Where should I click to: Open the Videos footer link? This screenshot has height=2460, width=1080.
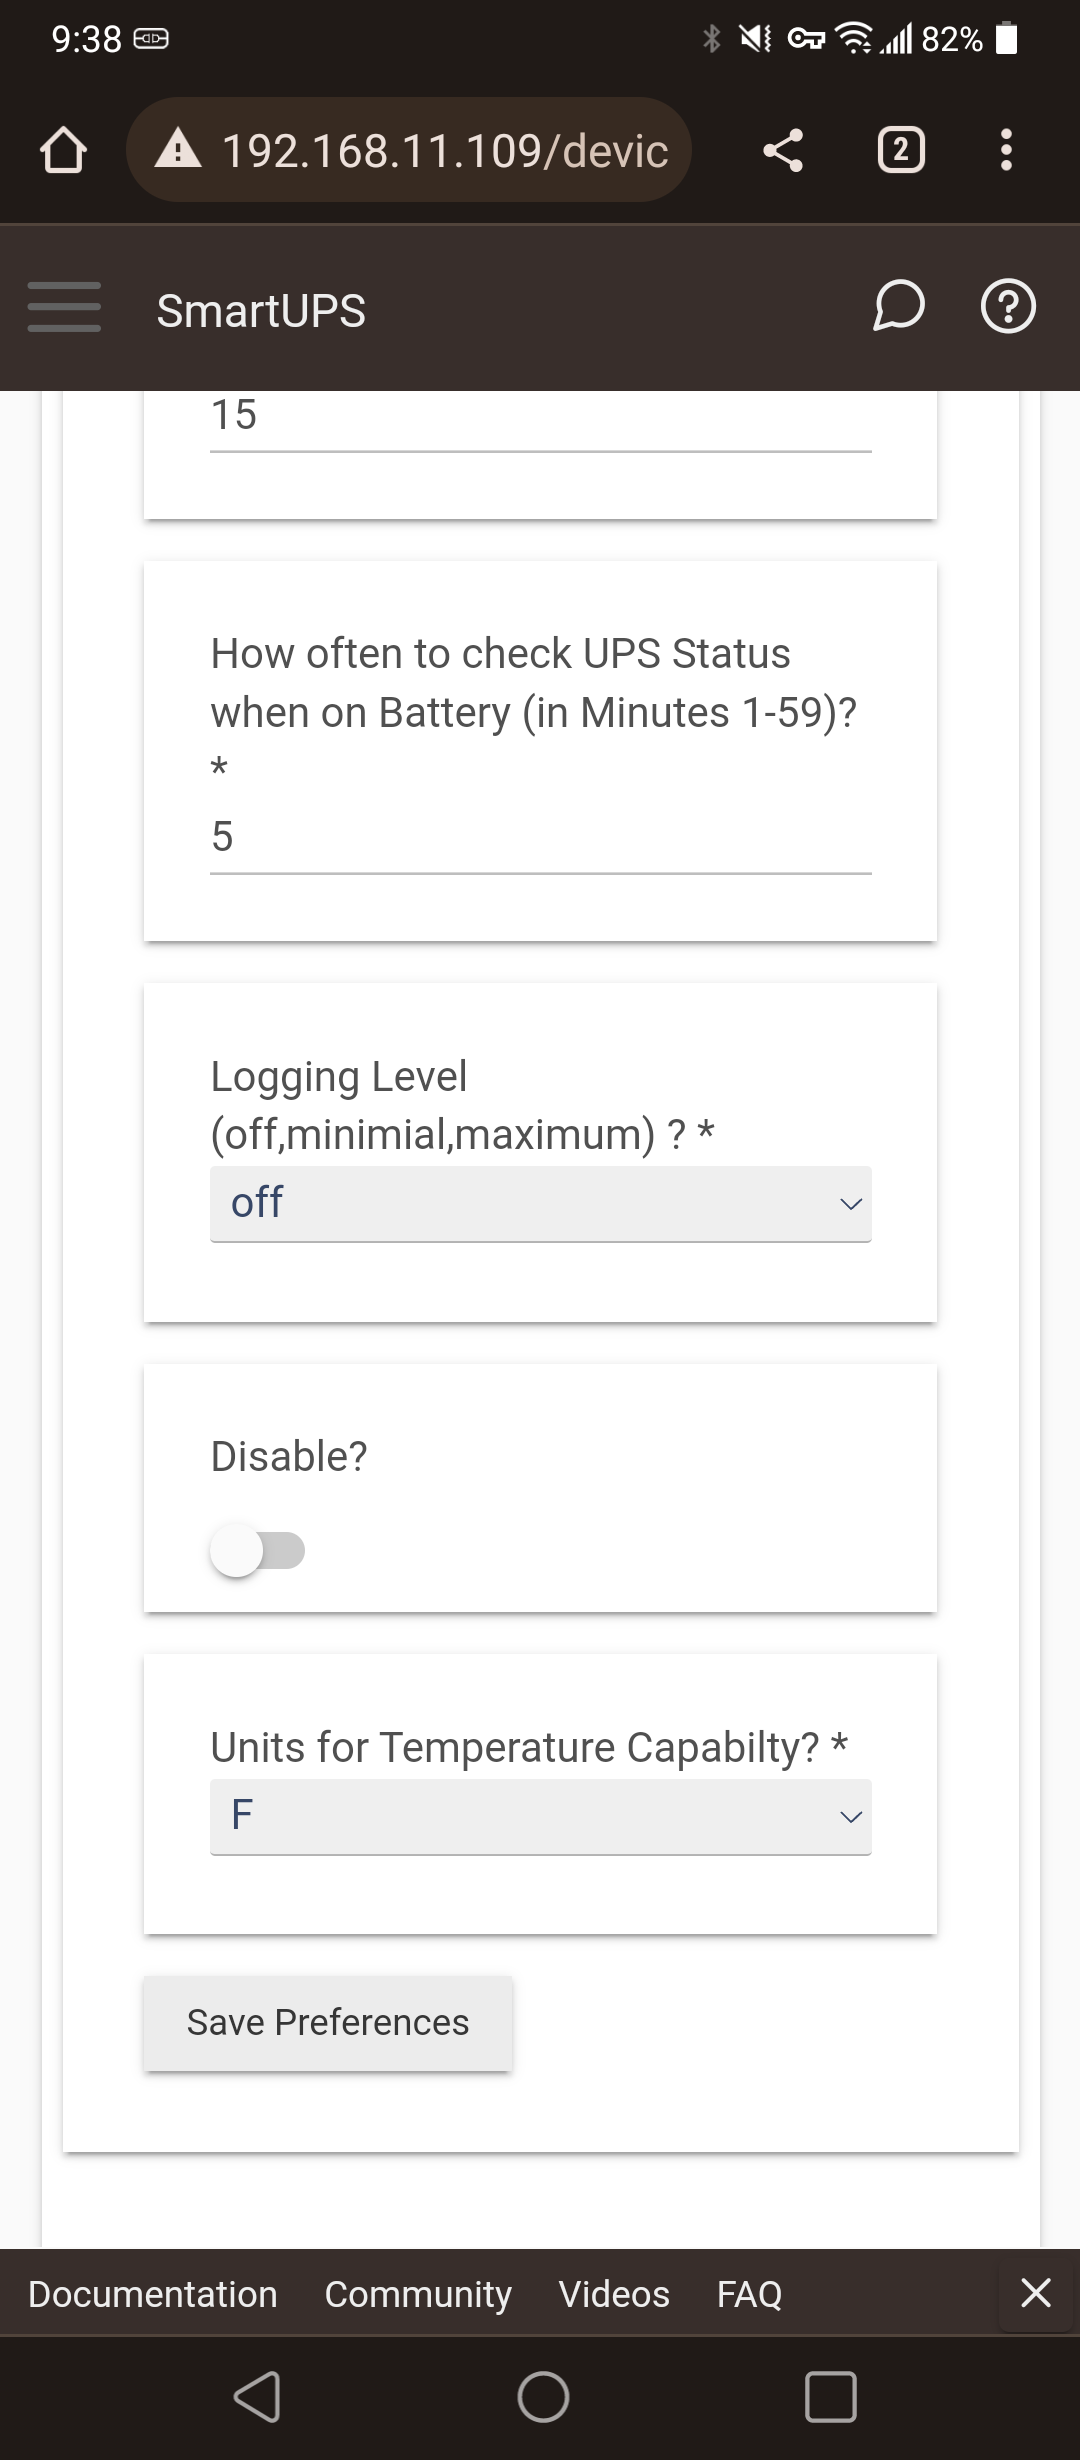[614, 2294]
